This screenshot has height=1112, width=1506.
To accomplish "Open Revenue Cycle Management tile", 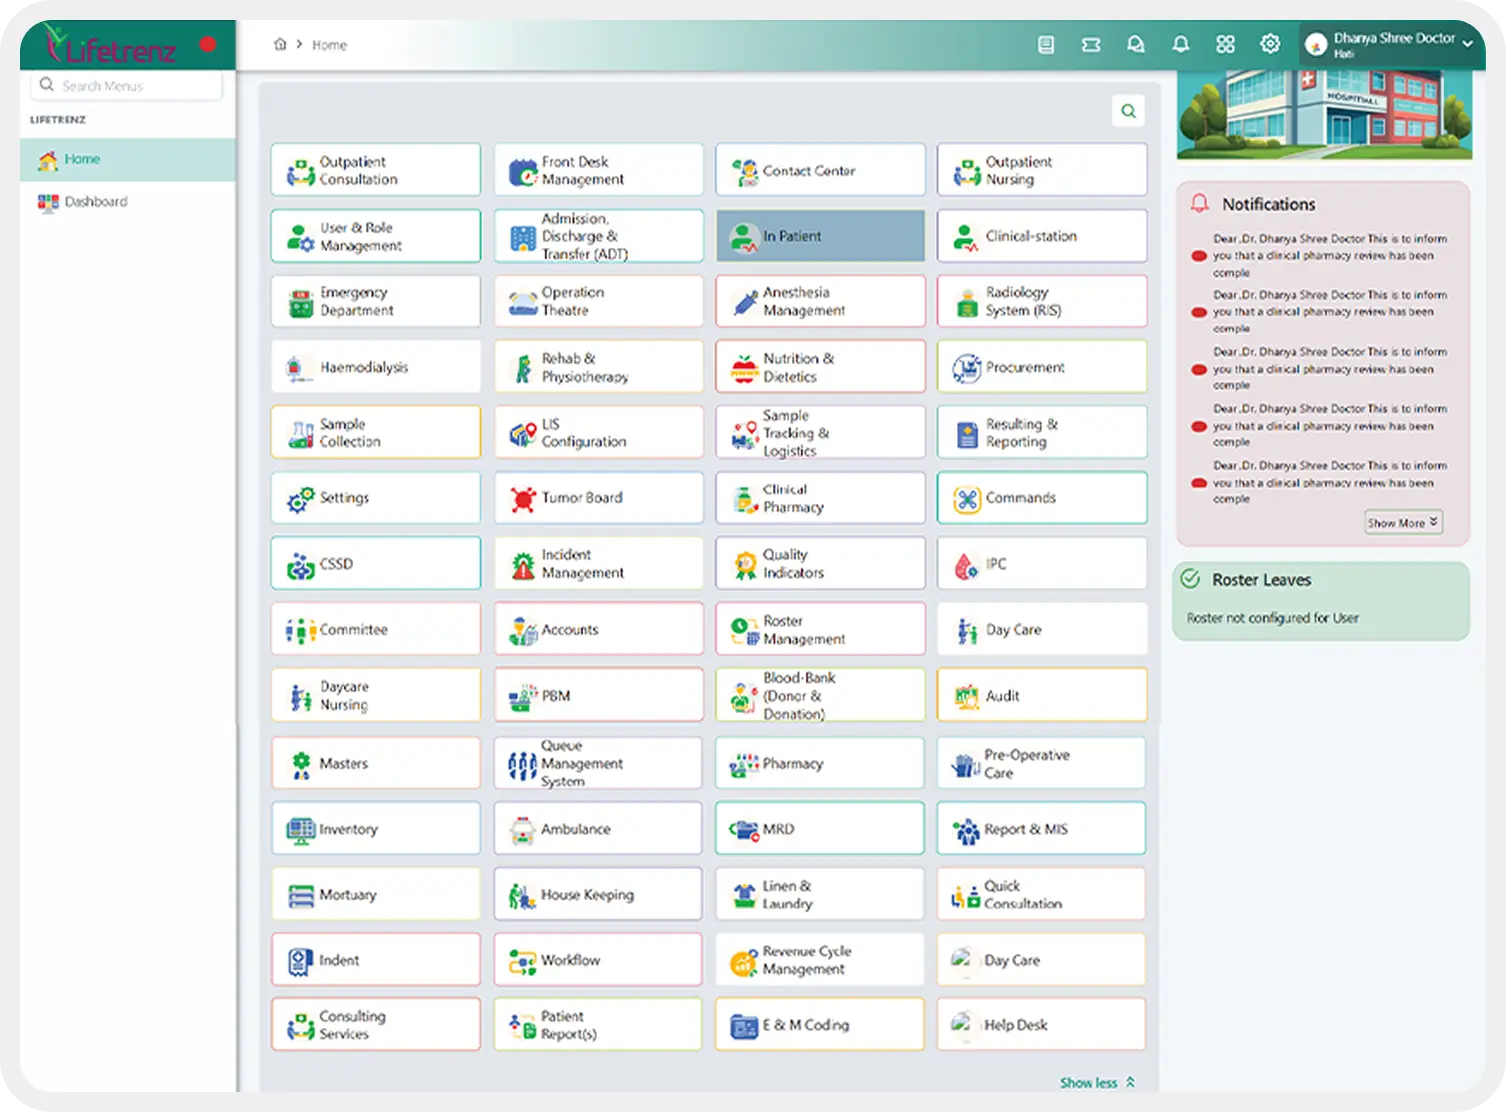I will pos(820,960).
